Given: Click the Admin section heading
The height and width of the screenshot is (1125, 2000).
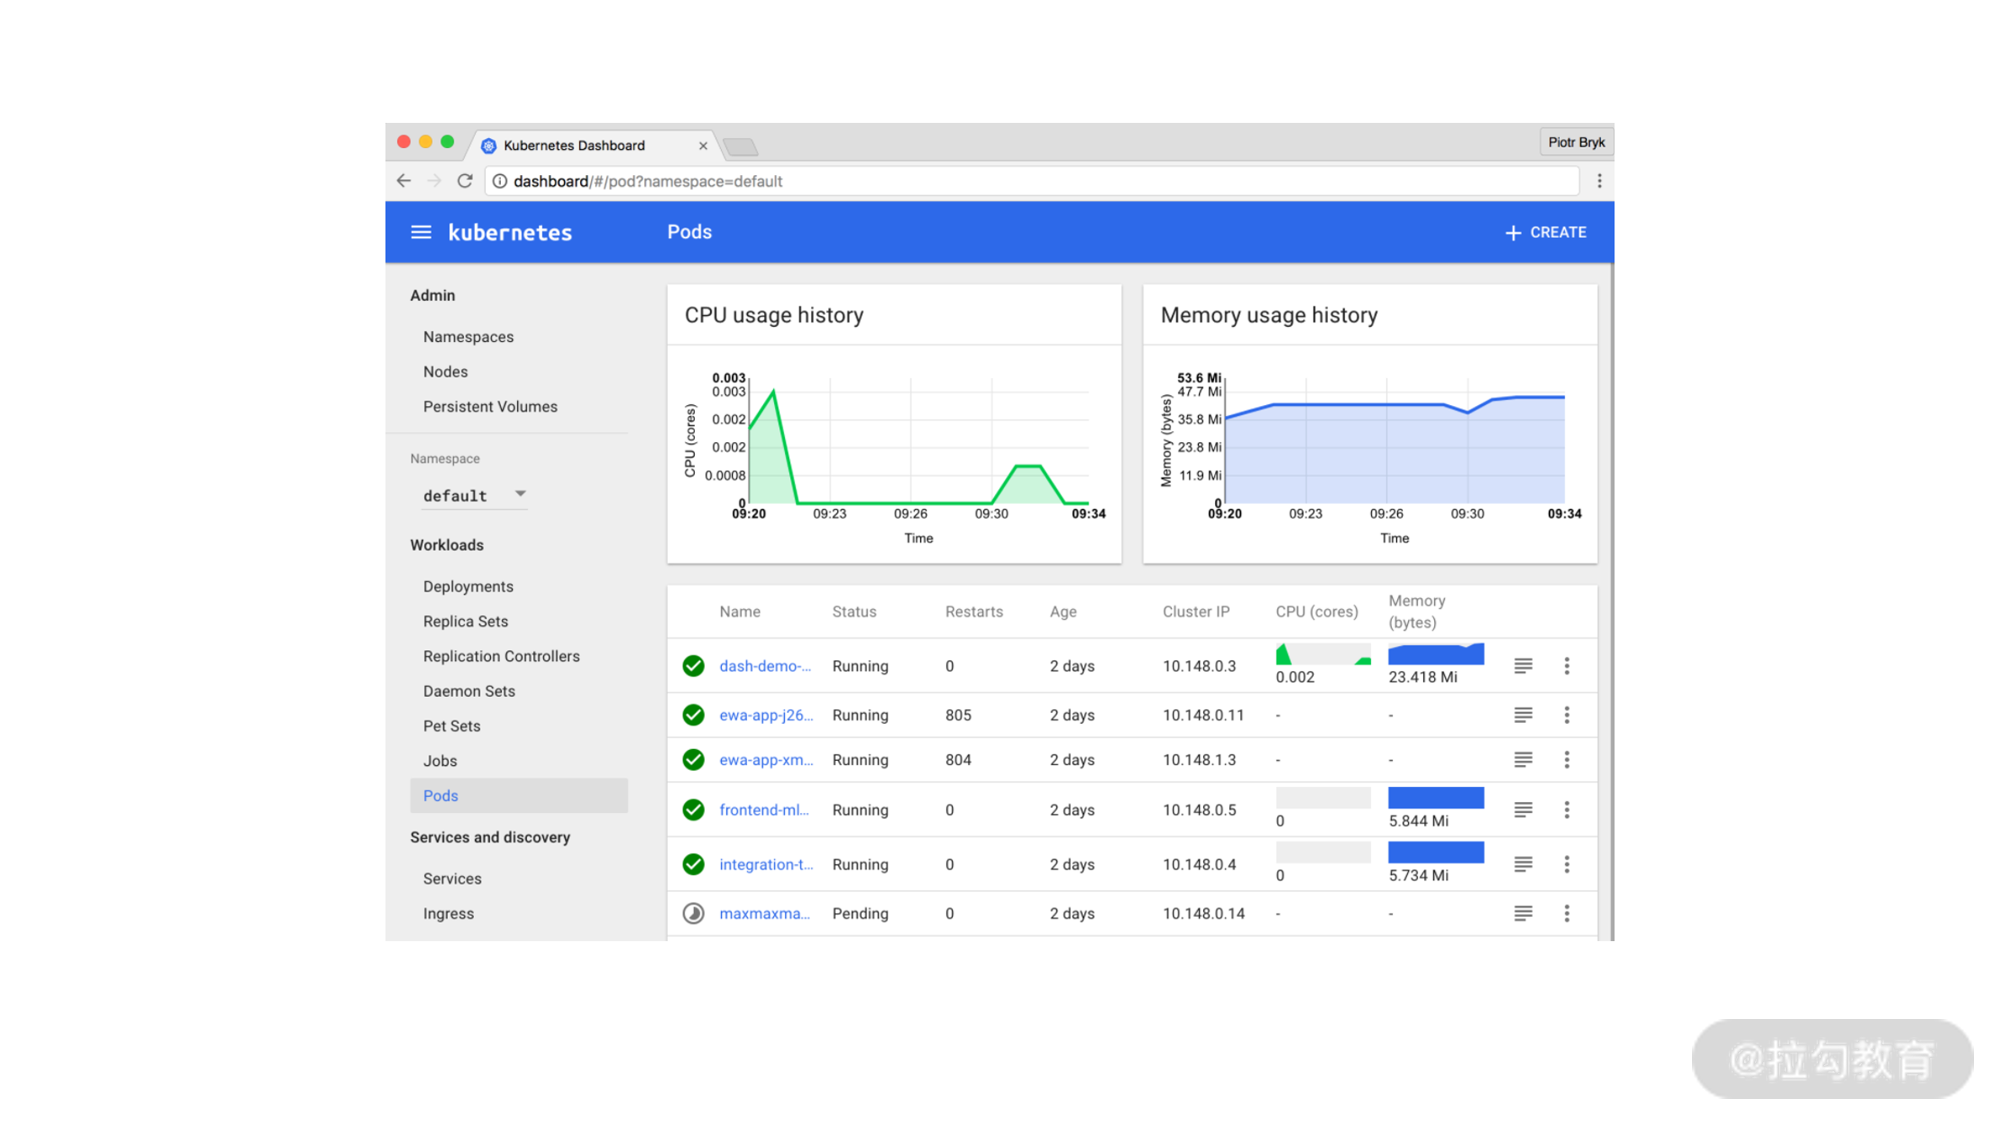Looking at the screenshot, I should pyautogui.click(x=432, y=296).
